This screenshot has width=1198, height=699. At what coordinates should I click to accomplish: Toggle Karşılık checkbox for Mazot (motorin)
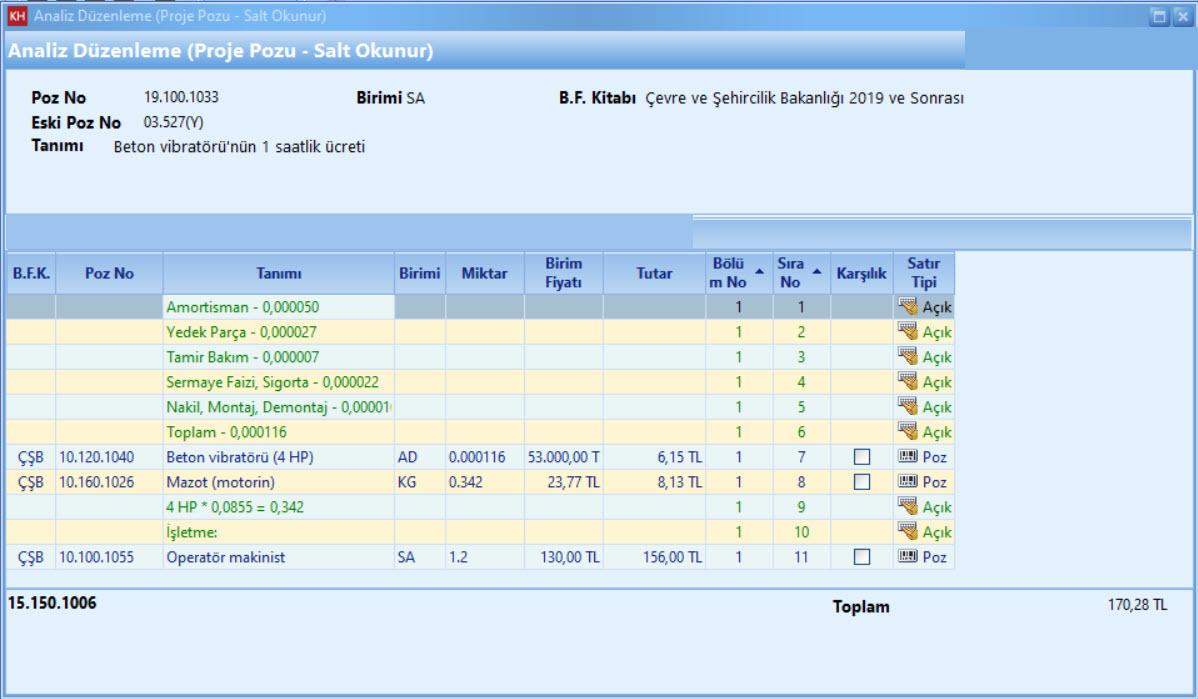point(862,482)
